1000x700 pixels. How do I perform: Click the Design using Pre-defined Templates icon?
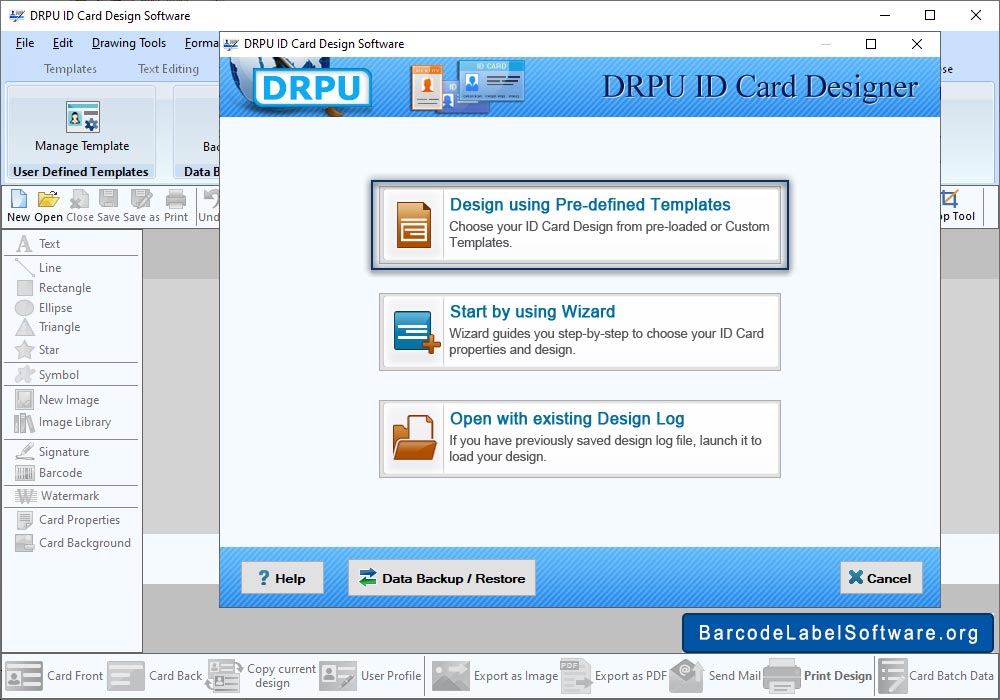coord(413,226)
